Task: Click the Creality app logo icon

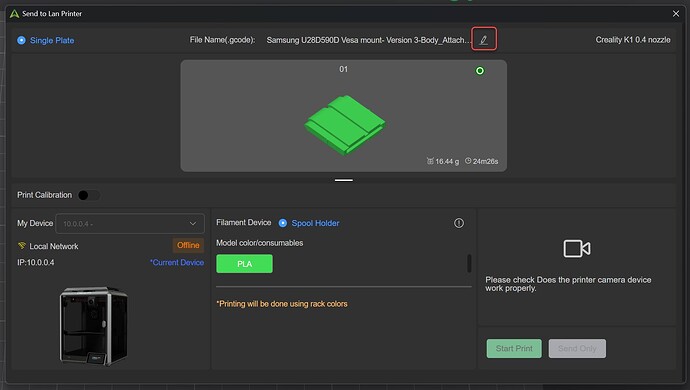Action: pos(14,14)
